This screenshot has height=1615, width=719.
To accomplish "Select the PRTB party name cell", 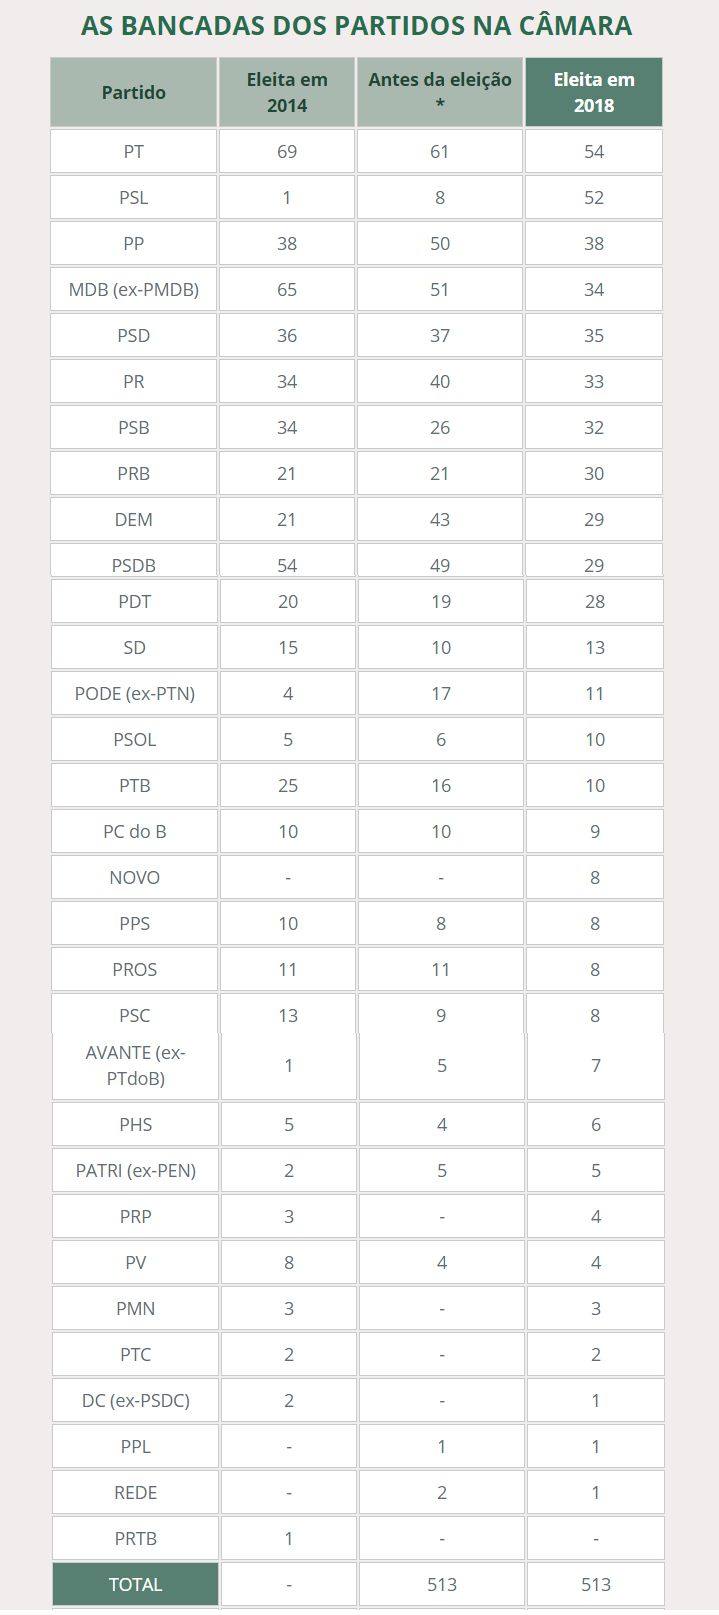I will 136,1539.
